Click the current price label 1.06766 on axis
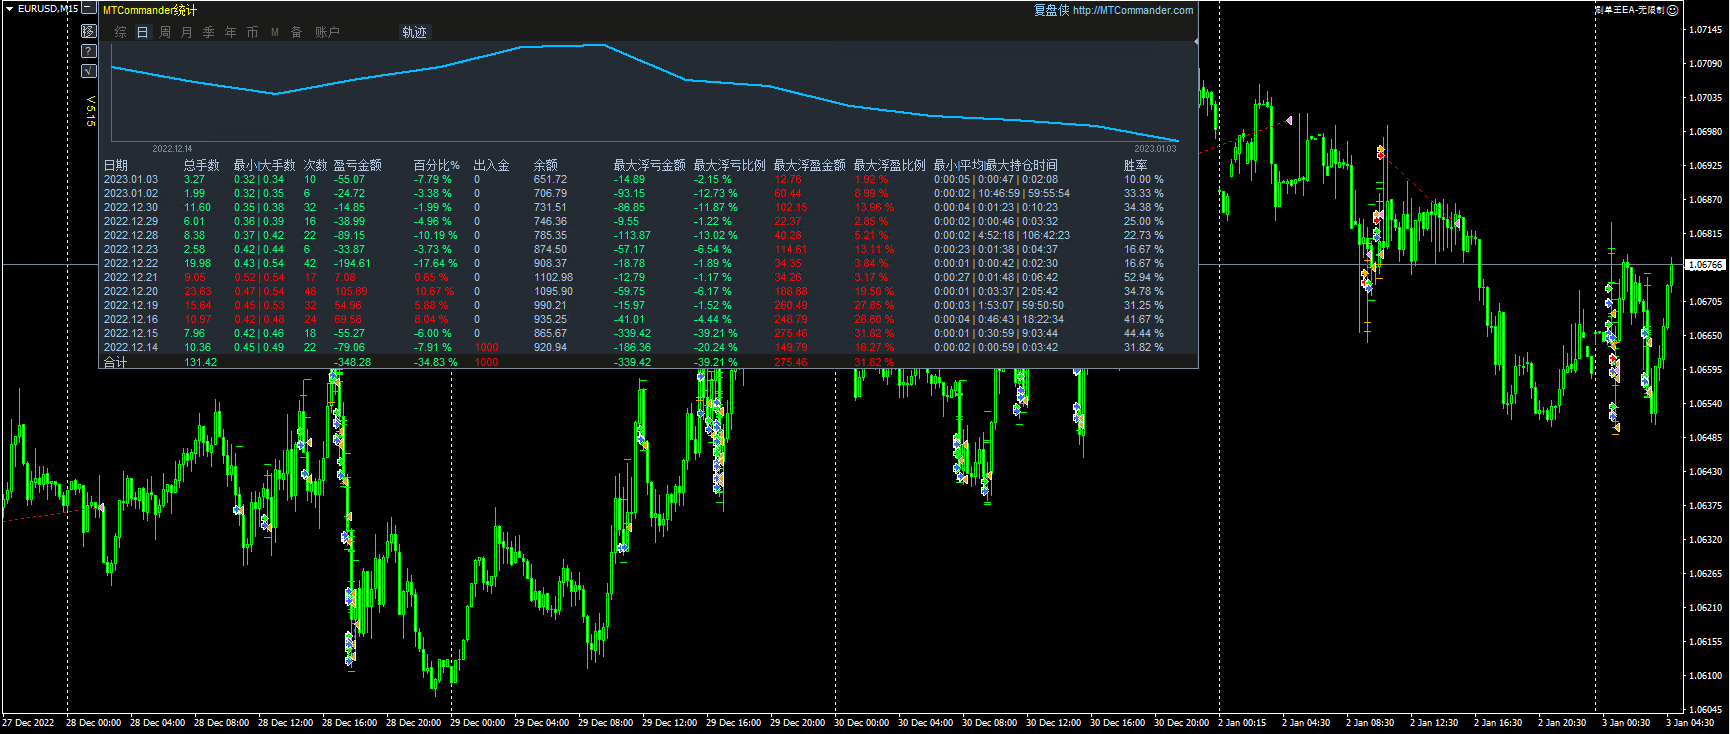1730x734 pixels. 1705,265
